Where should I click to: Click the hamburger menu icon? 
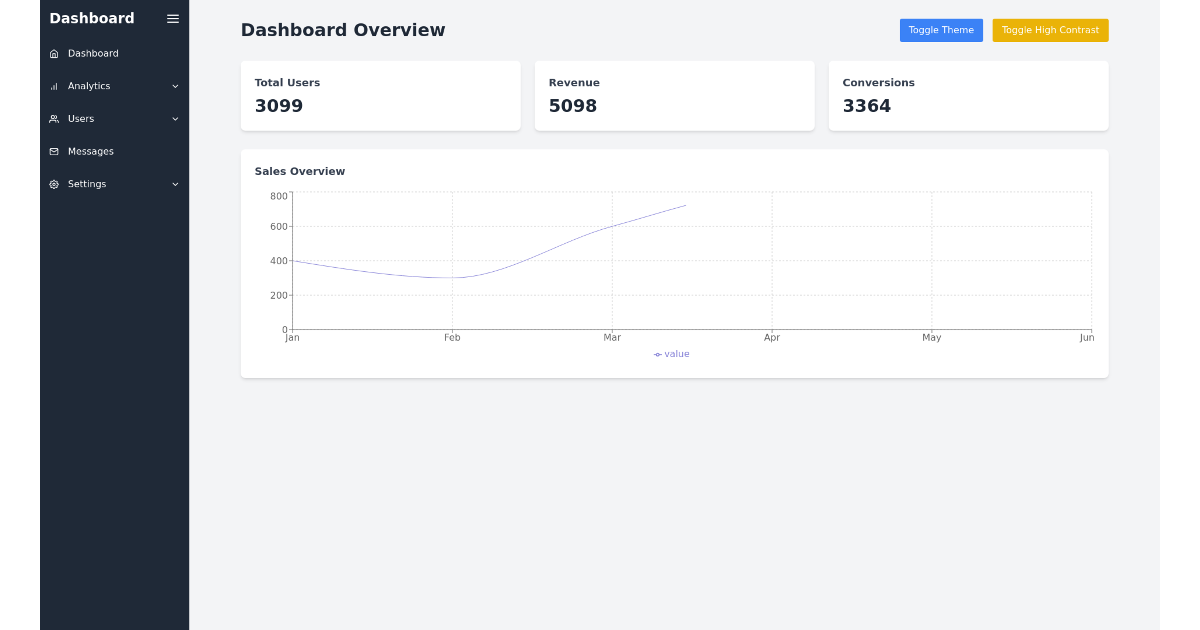point(172,18)
